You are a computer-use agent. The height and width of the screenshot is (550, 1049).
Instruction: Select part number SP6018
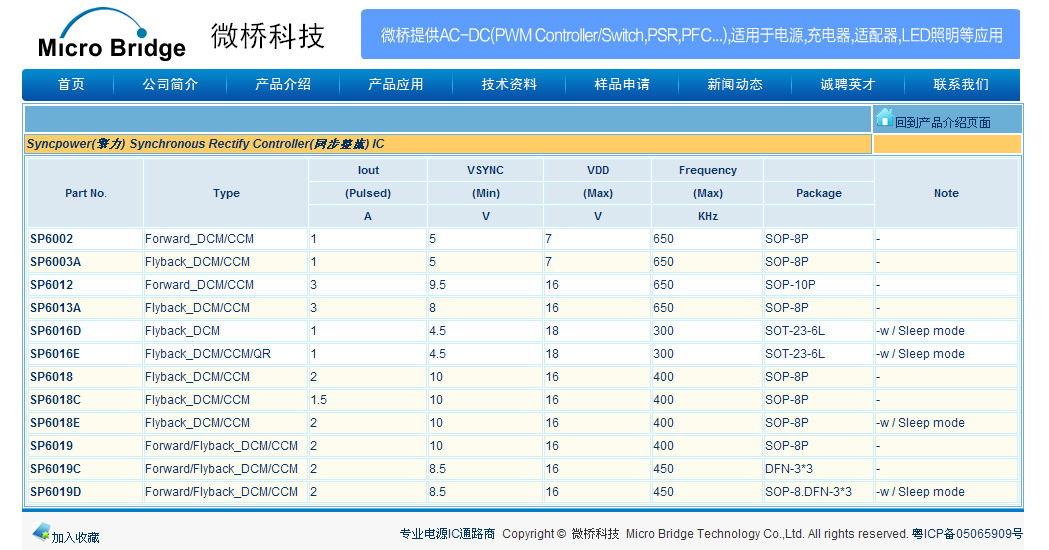coord(52,377)
